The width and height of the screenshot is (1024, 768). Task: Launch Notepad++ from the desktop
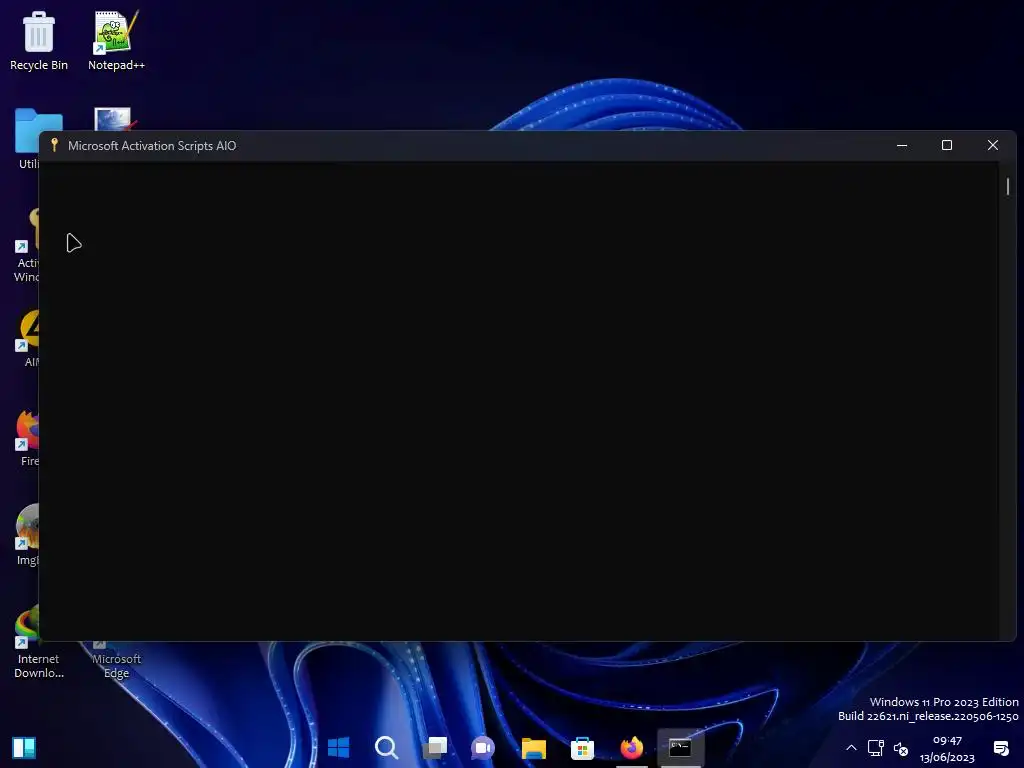coord(116,40)
